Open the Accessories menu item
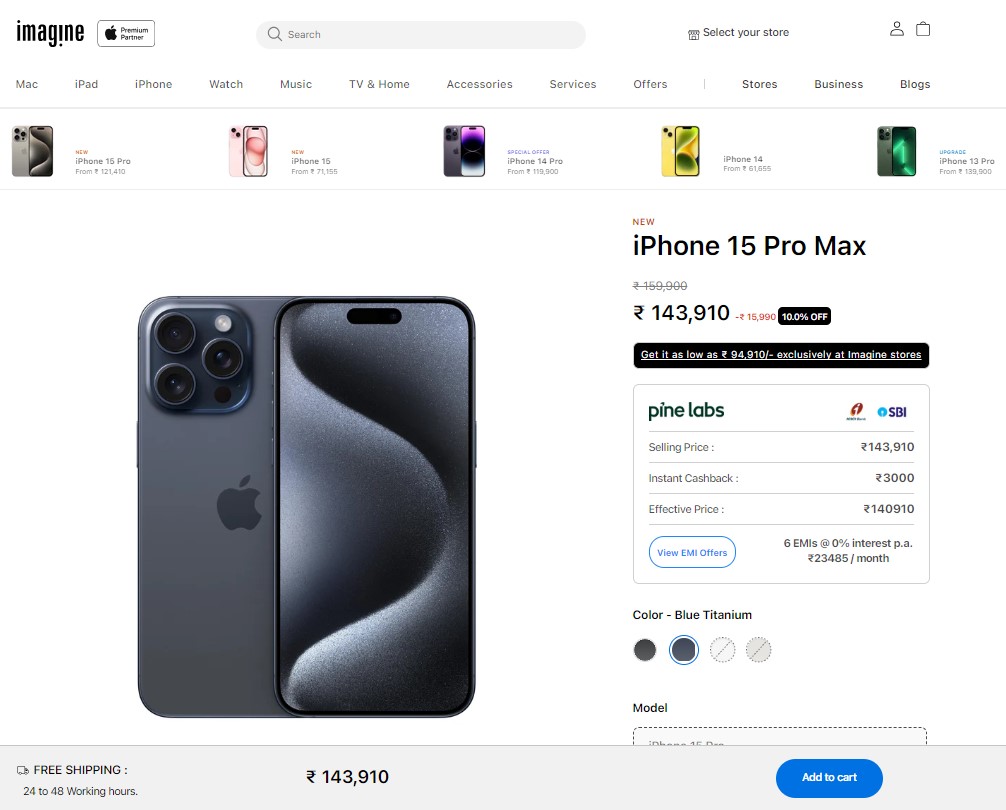The image size is (1006, 810). pos(479,84)
